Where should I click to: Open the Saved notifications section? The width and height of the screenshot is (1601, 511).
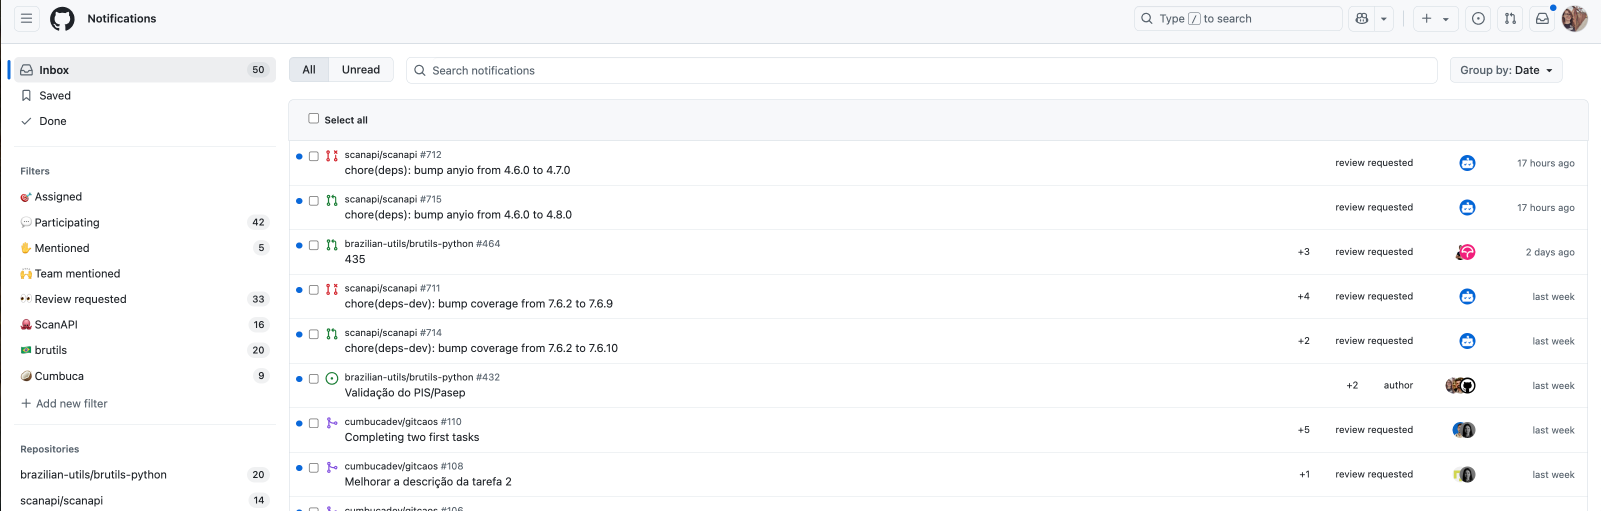pos(55,96)
